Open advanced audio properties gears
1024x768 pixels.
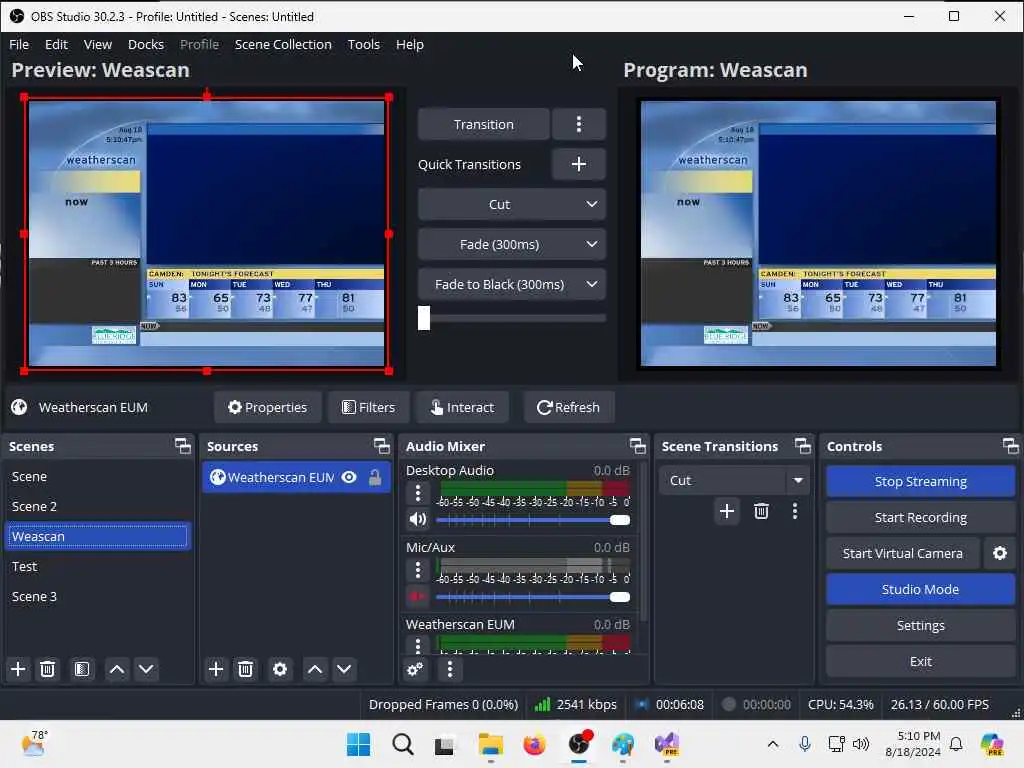point(415,669)
